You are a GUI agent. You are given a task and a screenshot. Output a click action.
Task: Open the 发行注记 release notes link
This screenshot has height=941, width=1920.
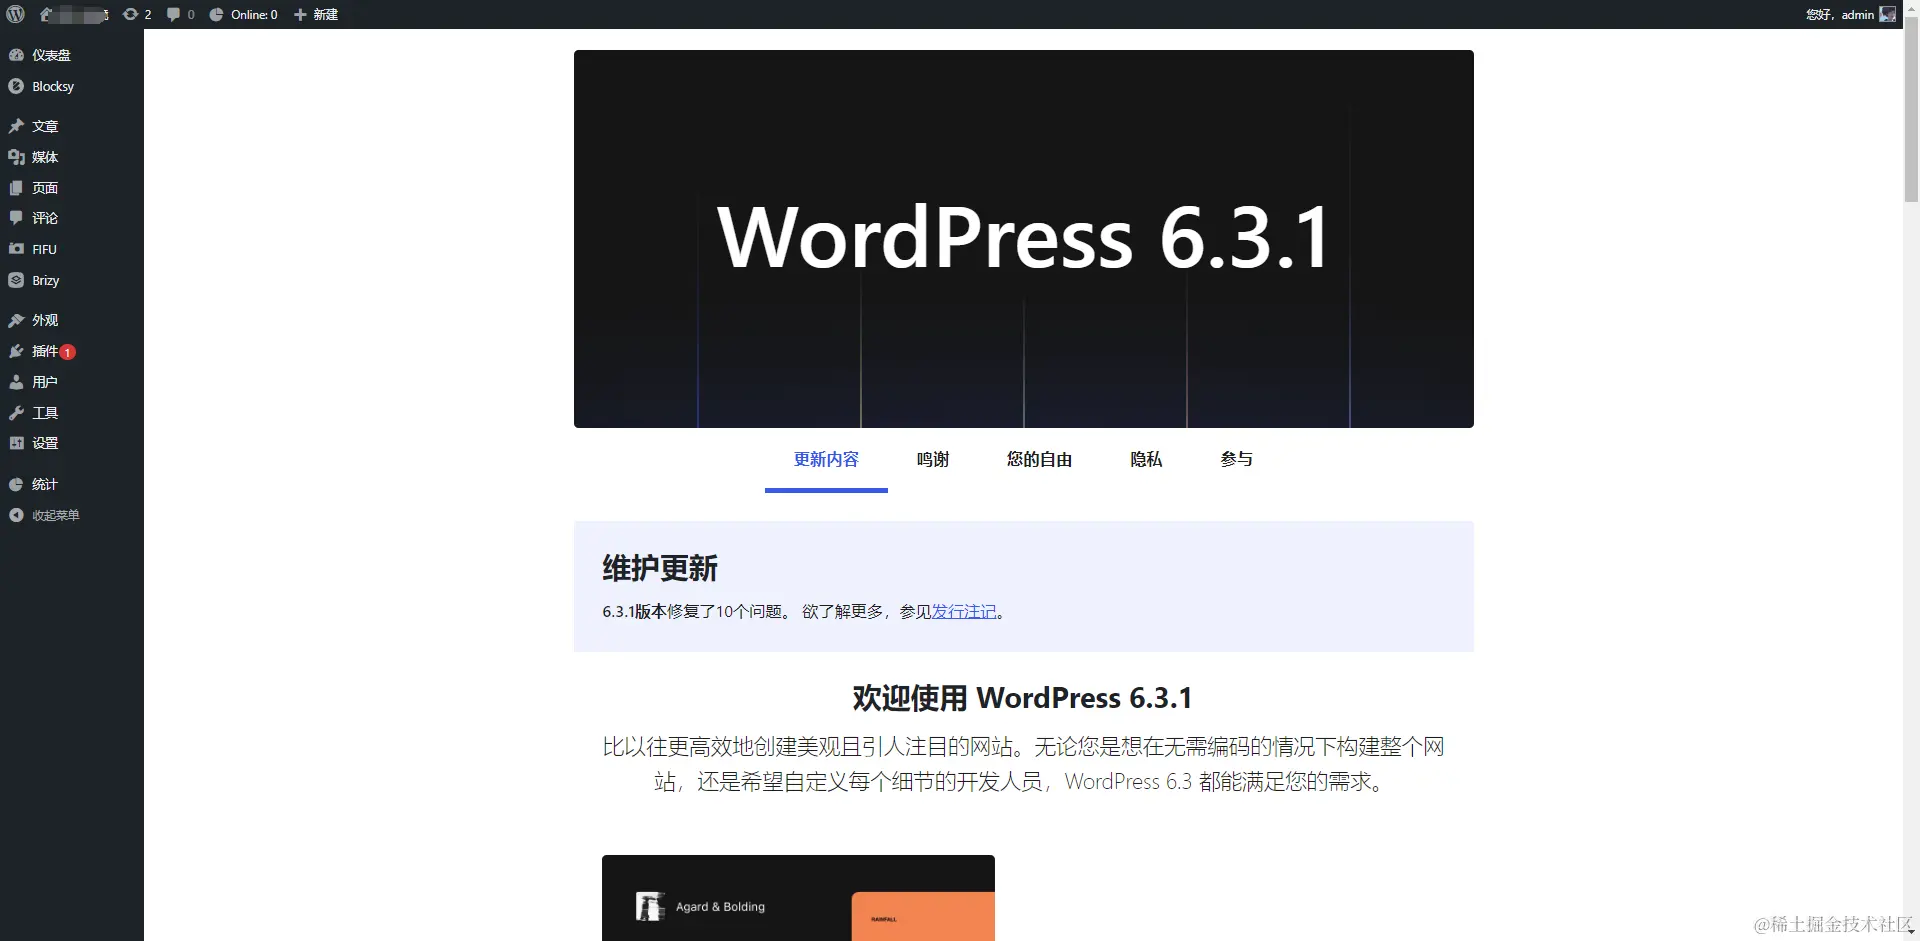coord(964,611)
